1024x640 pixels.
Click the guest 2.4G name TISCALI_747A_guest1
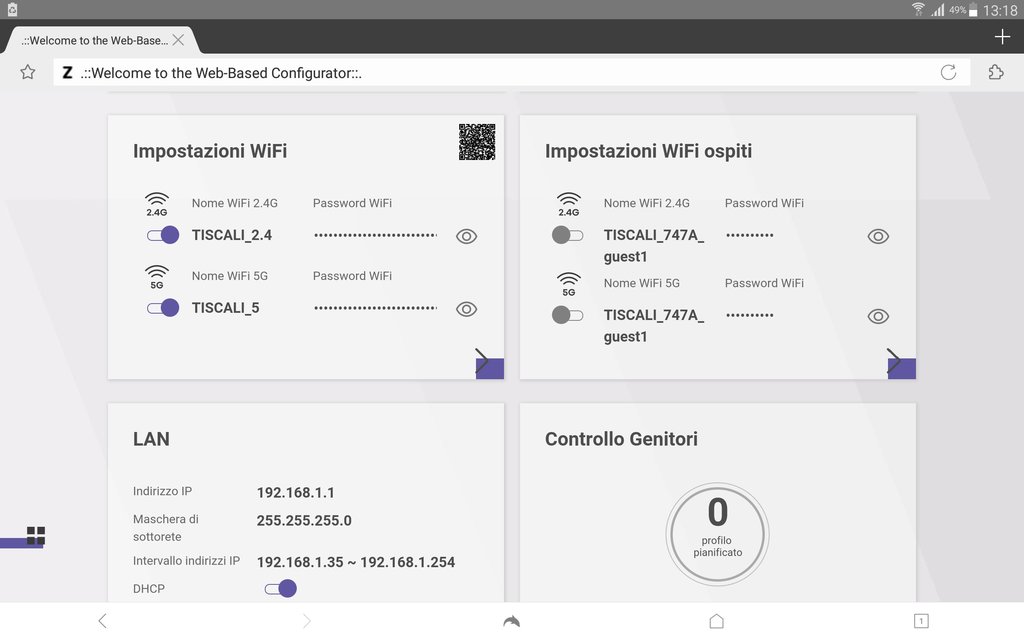click(x=654, y=246)
